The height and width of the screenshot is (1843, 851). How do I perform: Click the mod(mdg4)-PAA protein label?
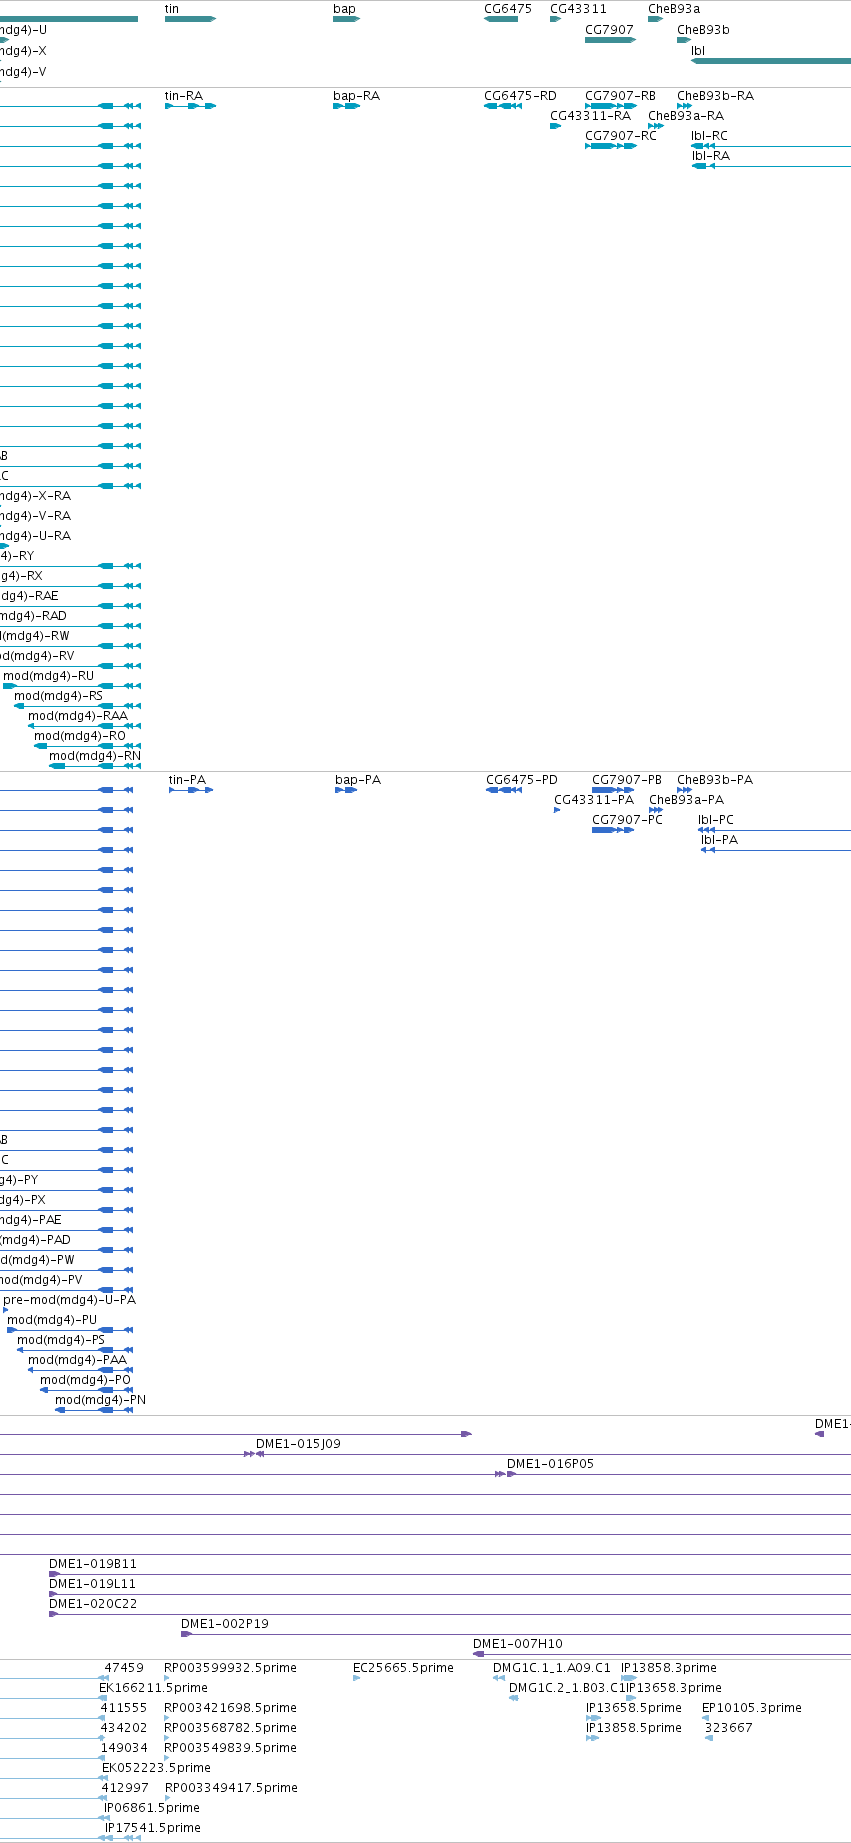point(77,1360)
